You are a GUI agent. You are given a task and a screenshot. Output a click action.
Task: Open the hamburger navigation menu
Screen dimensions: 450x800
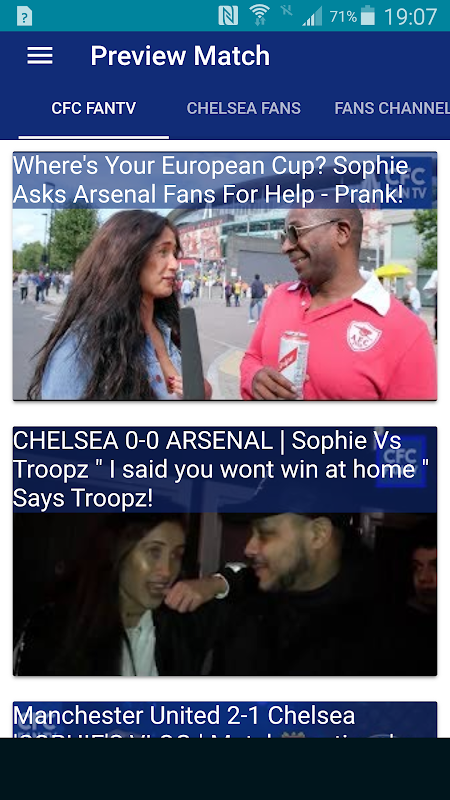pos(40,56)
